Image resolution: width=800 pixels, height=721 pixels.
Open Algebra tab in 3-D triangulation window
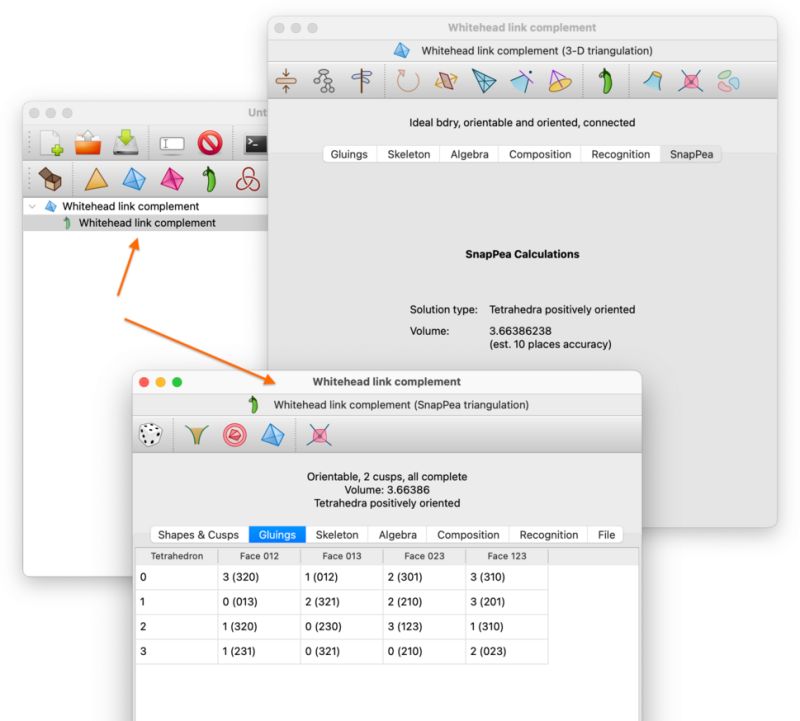pyautogui.click(x=469, y=154)
